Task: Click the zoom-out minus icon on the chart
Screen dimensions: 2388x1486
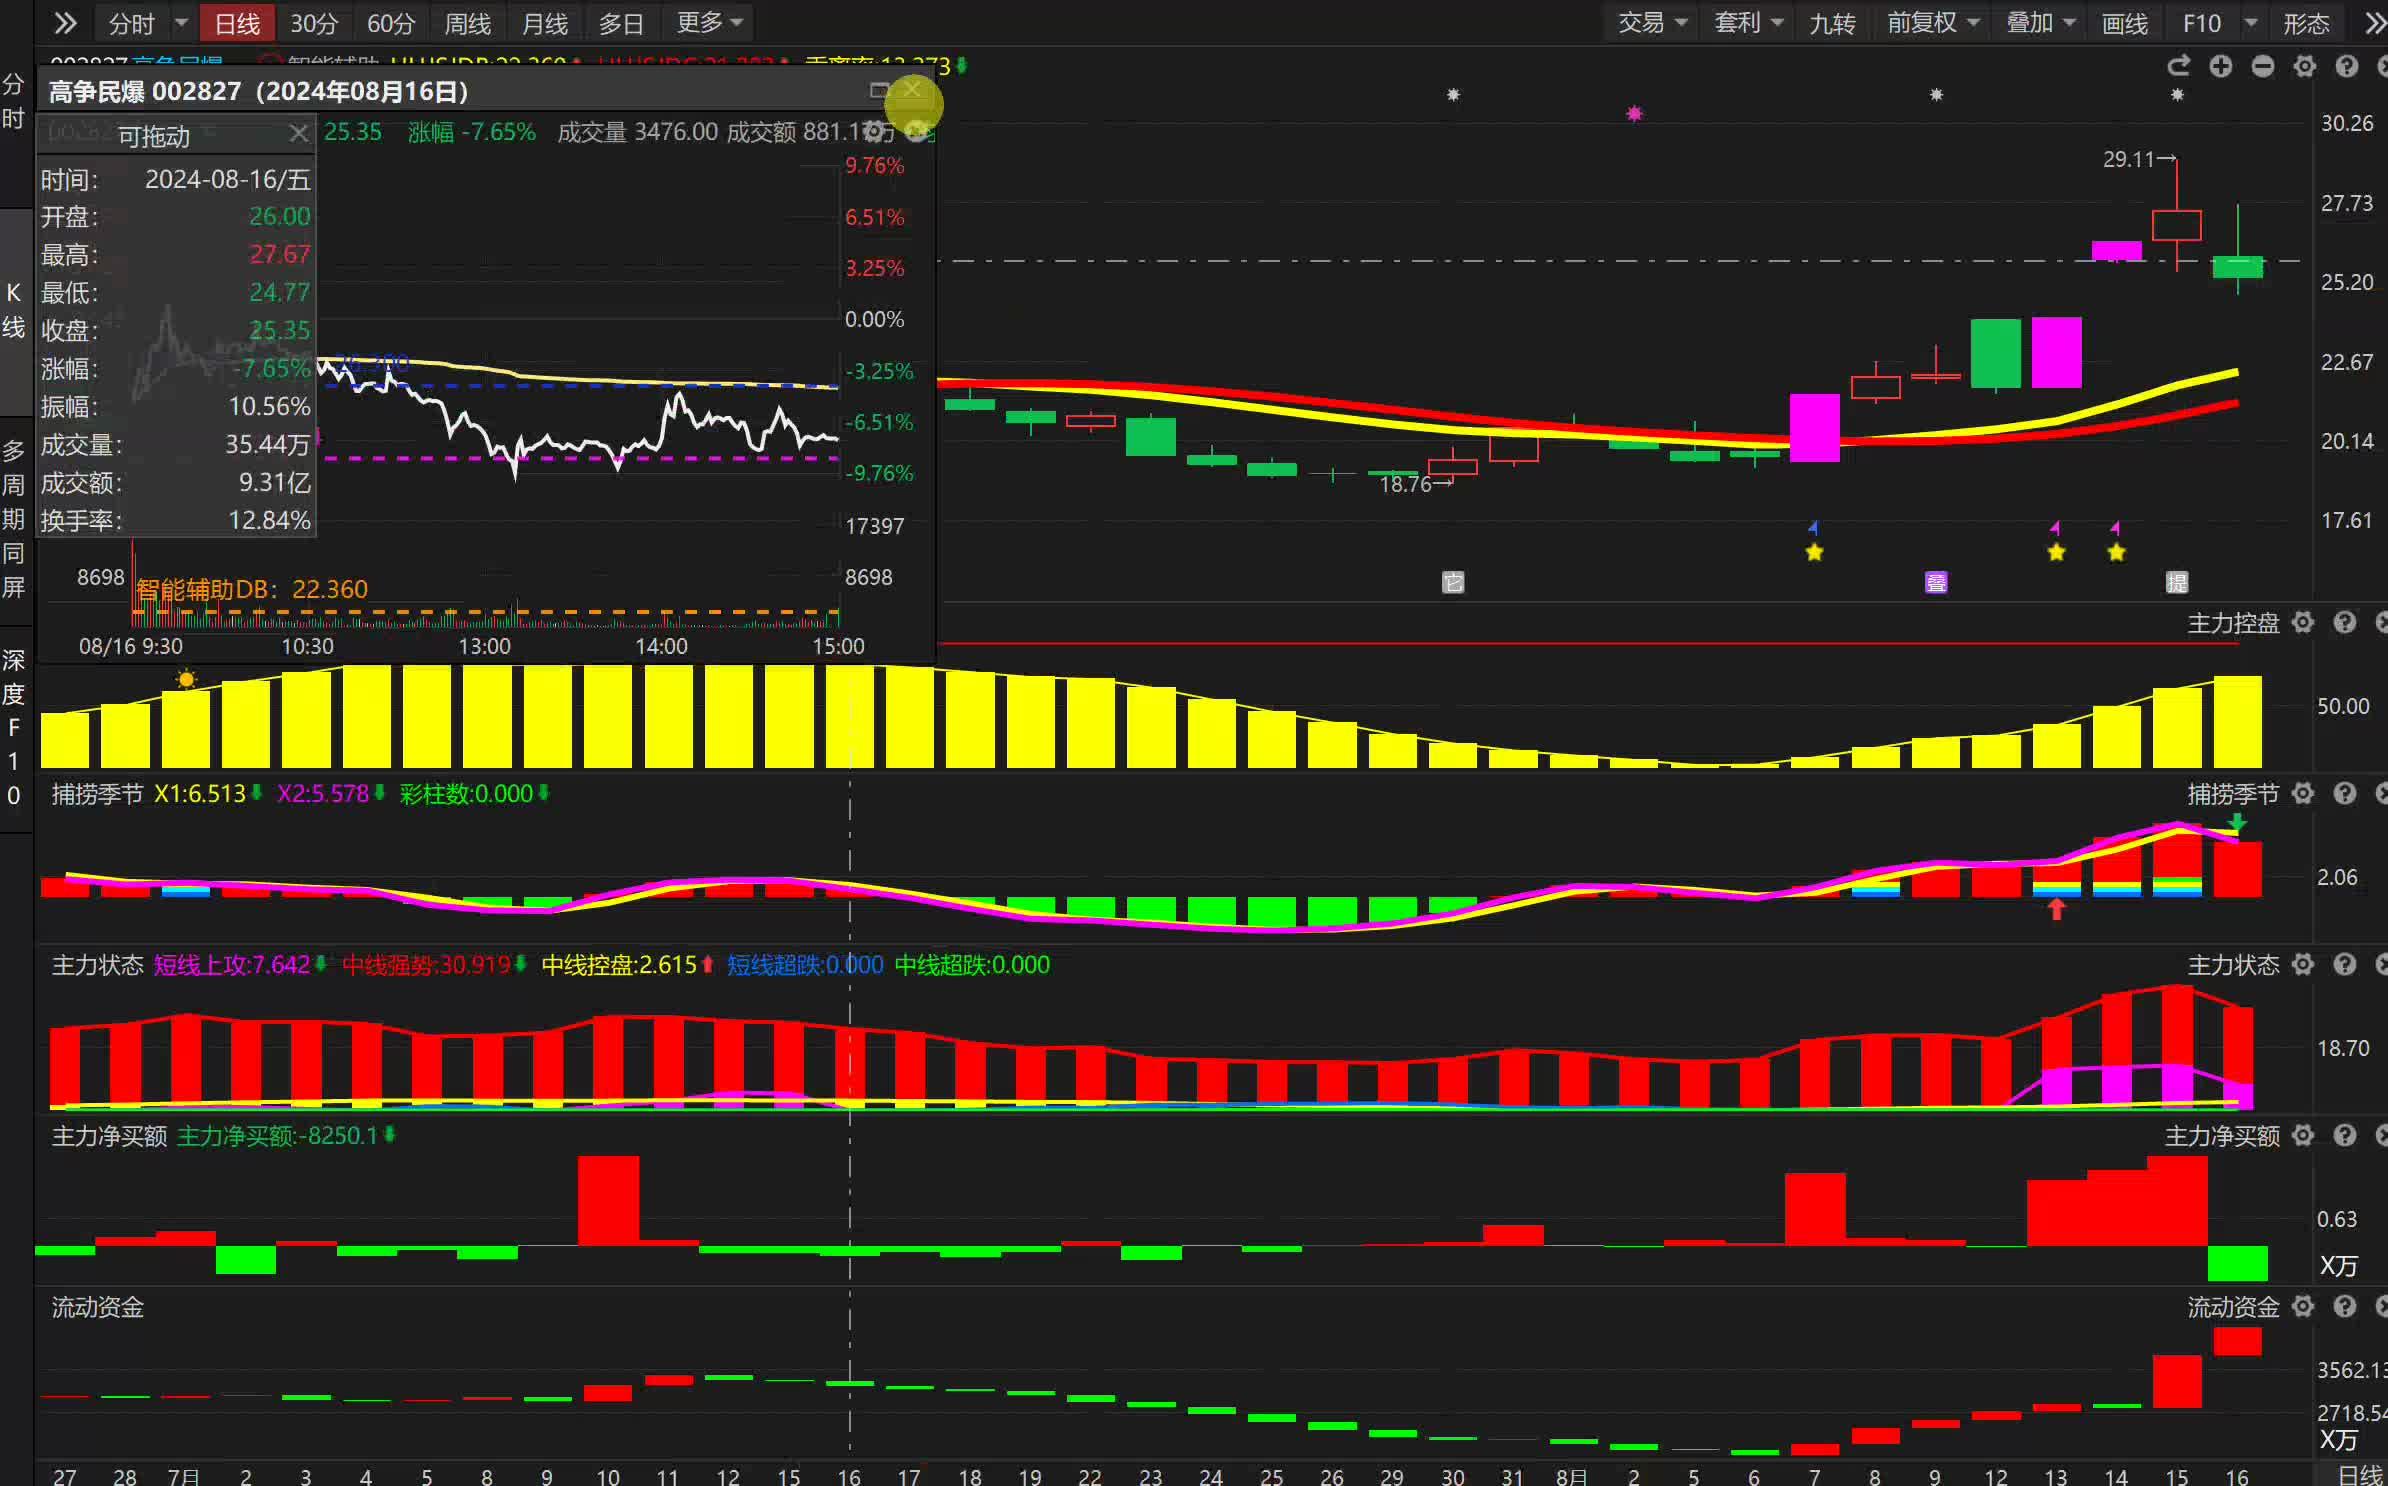Action: 2262,66
